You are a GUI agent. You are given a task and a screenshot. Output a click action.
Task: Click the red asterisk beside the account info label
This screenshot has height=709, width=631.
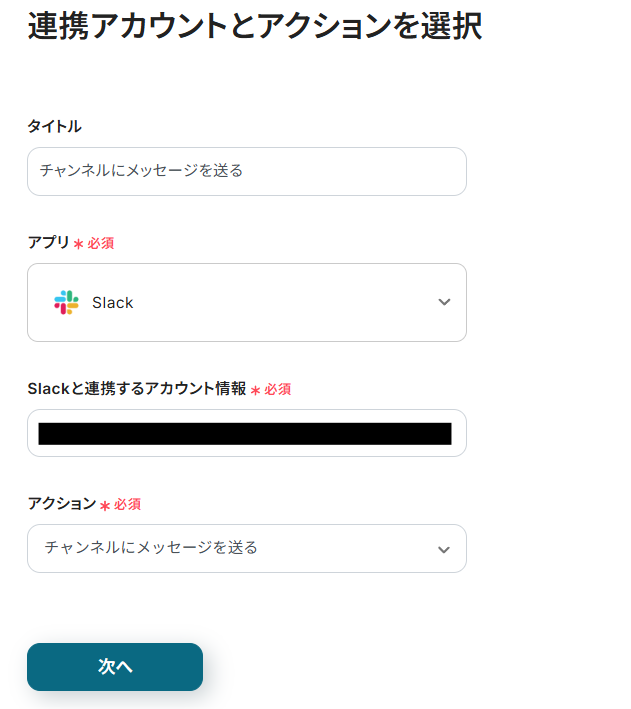[255, 390]
